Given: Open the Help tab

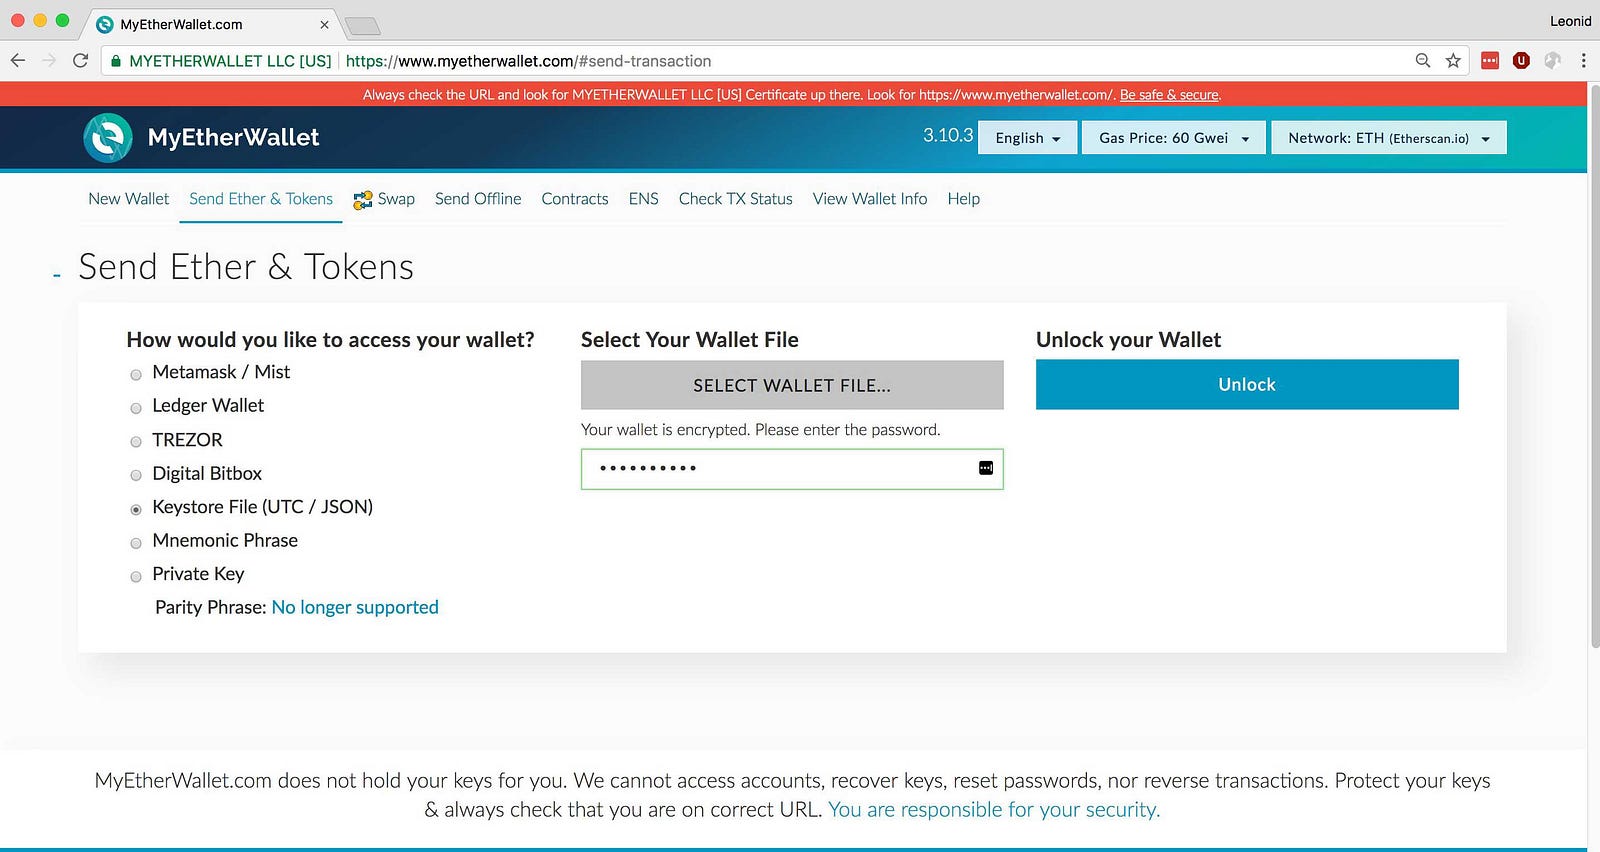Looking at the screenshot, I should 964,199.
